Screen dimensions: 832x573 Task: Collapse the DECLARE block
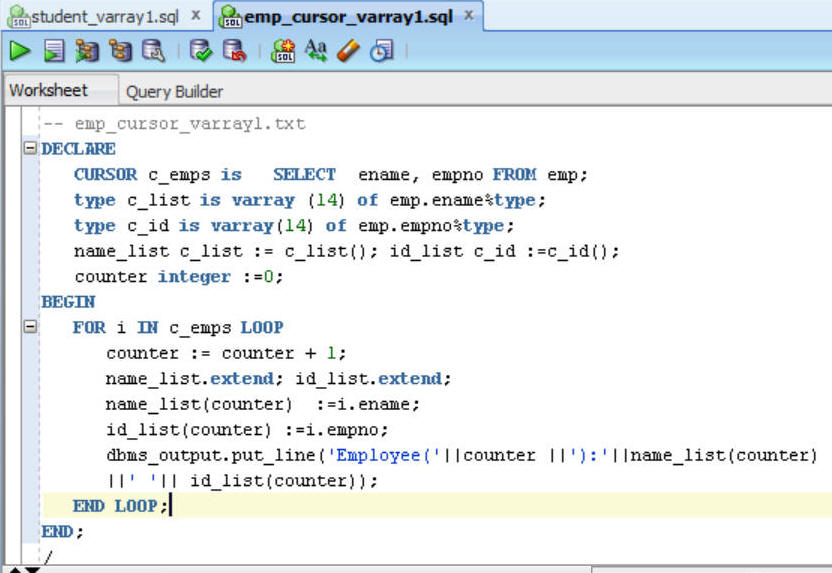pyautogui.click(x=30, y=147)
